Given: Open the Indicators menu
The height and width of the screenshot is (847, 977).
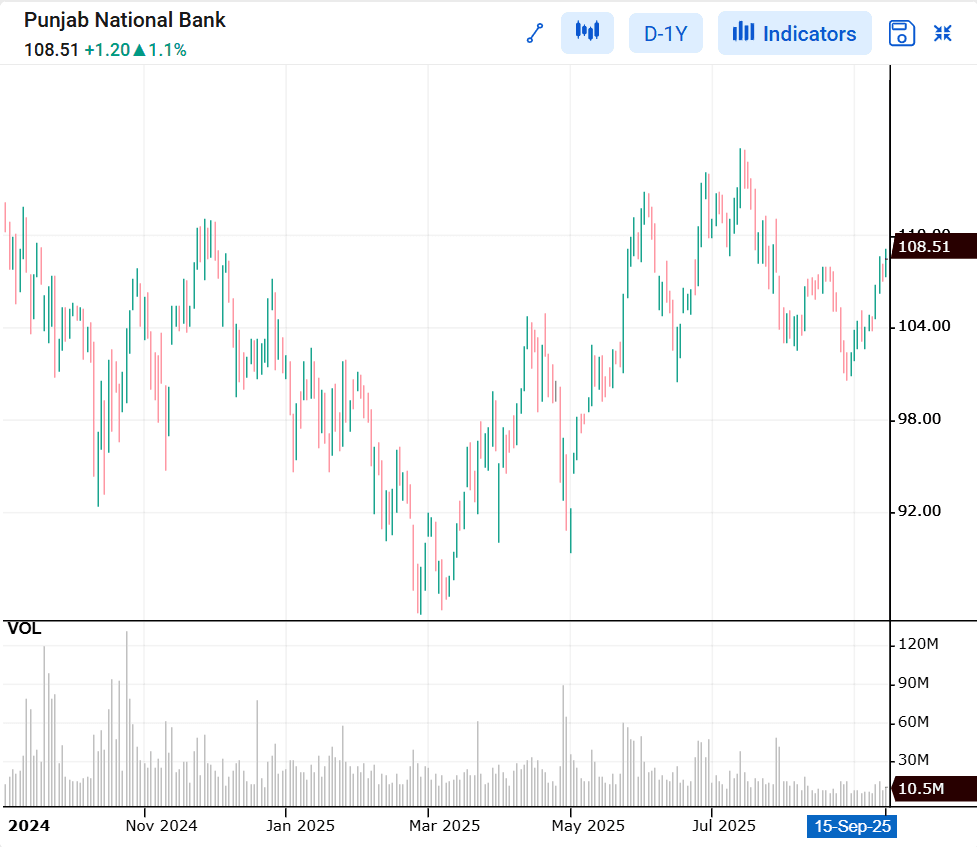Looking at the screenshot, I should click(x=794, y=33).
